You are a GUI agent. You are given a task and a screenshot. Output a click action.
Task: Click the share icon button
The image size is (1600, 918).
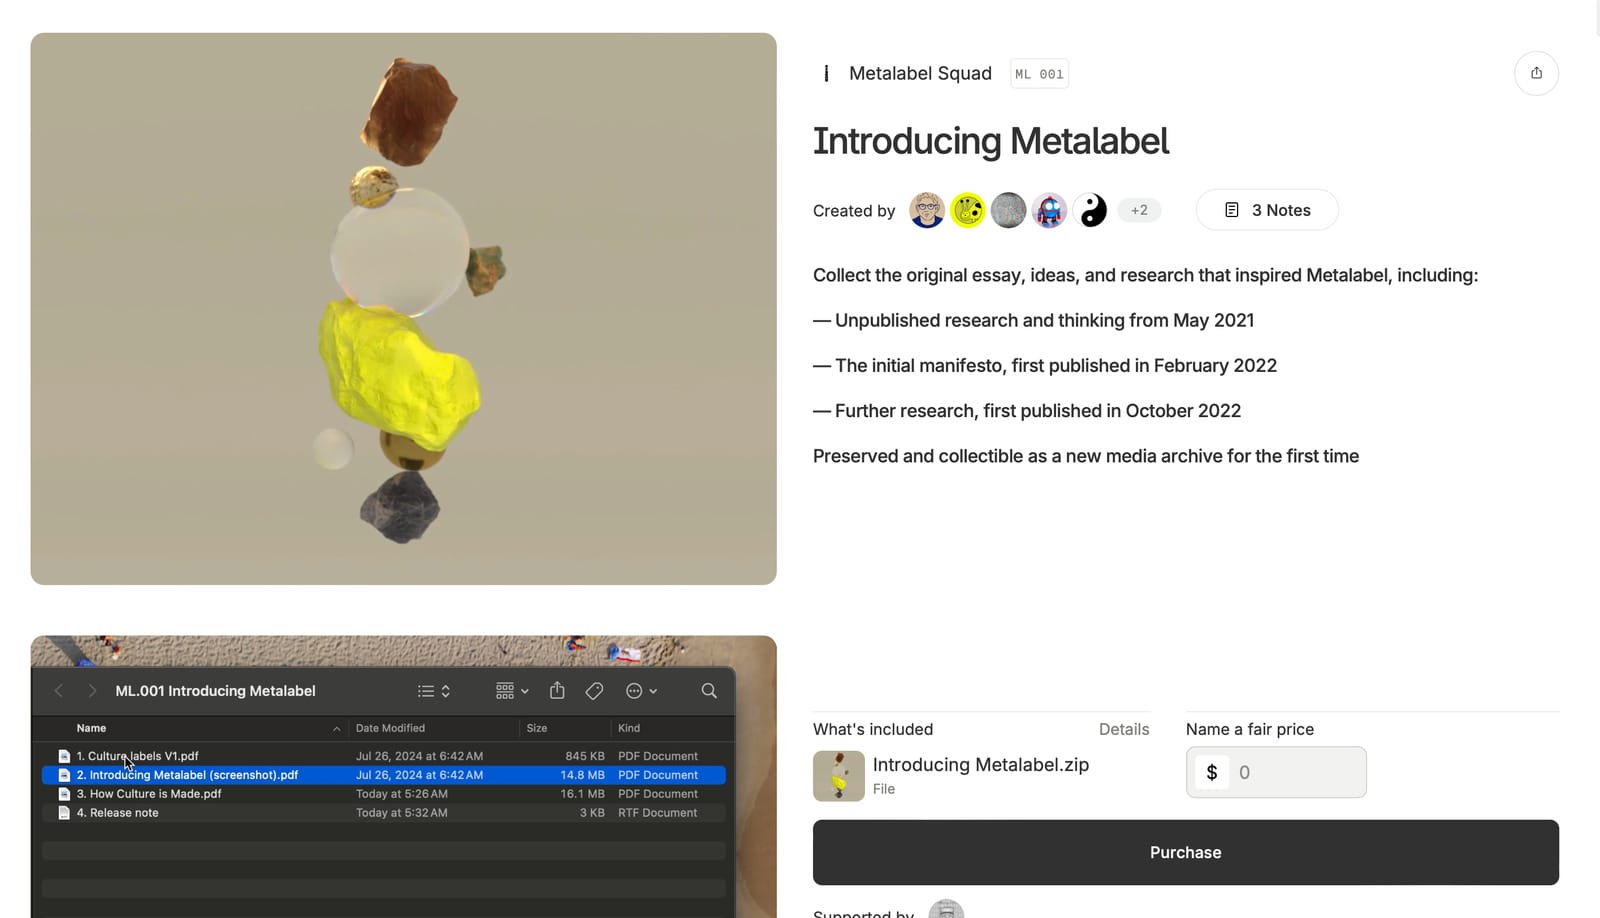click(1536, 73)
